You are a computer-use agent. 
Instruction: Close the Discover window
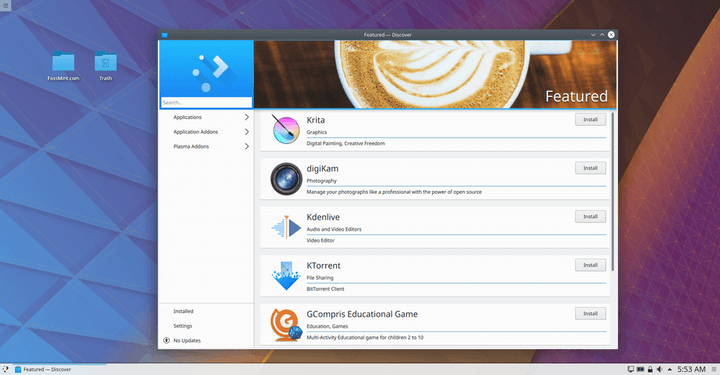coord(611,35)
